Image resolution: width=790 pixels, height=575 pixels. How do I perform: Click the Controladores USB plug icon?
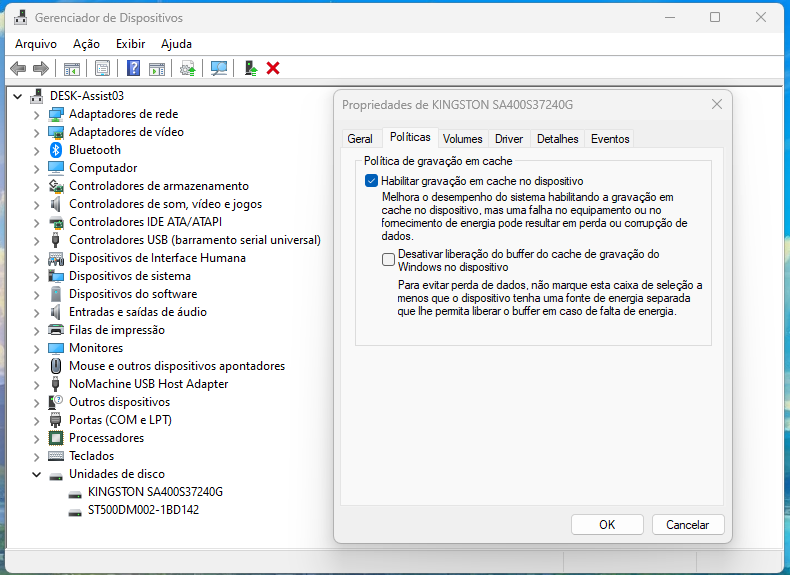click(x=55, y=240)
